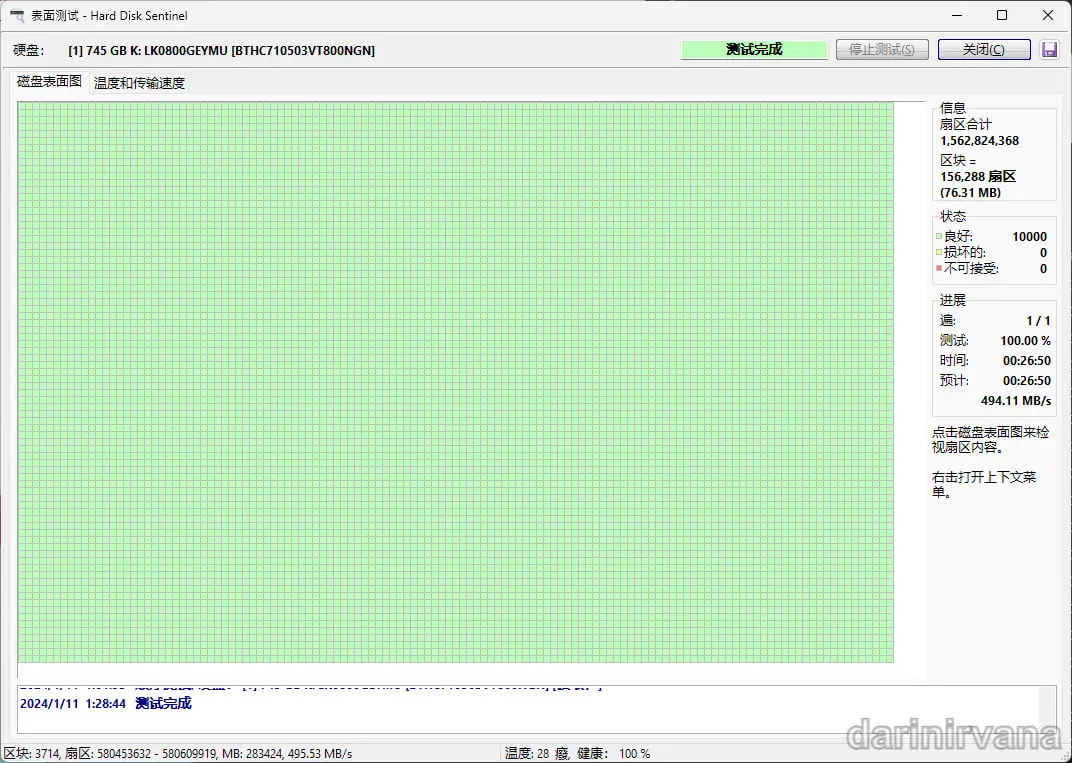Click the transfer speed 494.11 MB/s

click(1016, 401)
